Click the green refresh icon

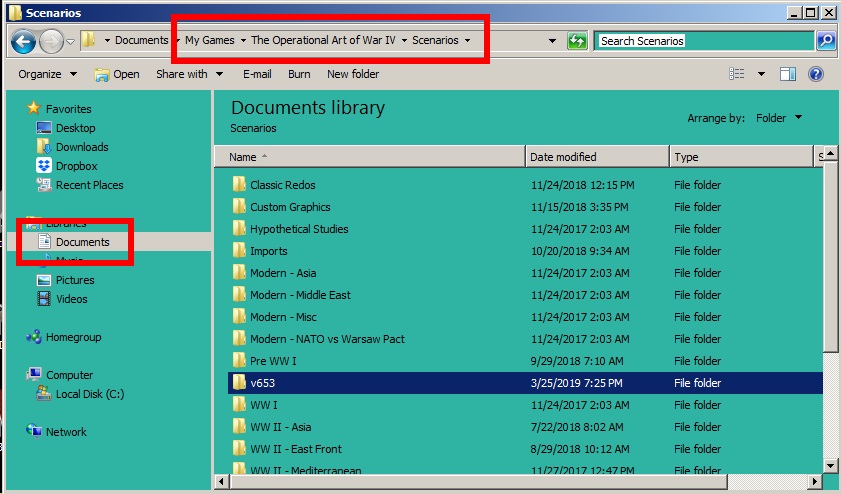577,41
